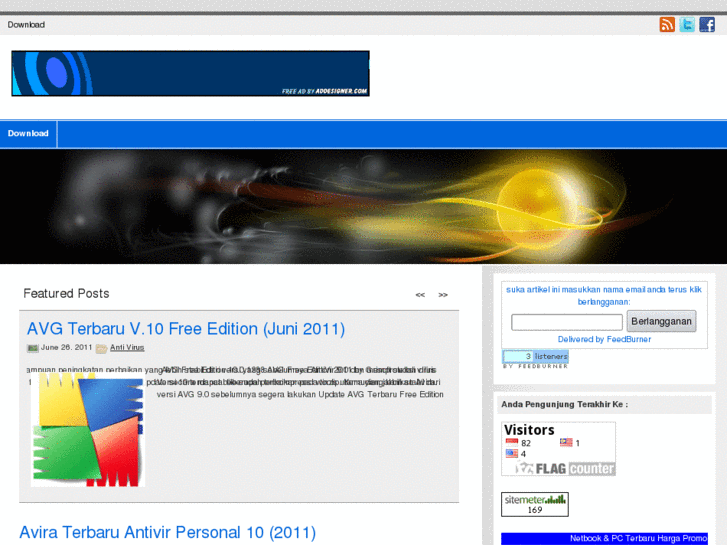Go to next featured post (>>)

point(443,295)
